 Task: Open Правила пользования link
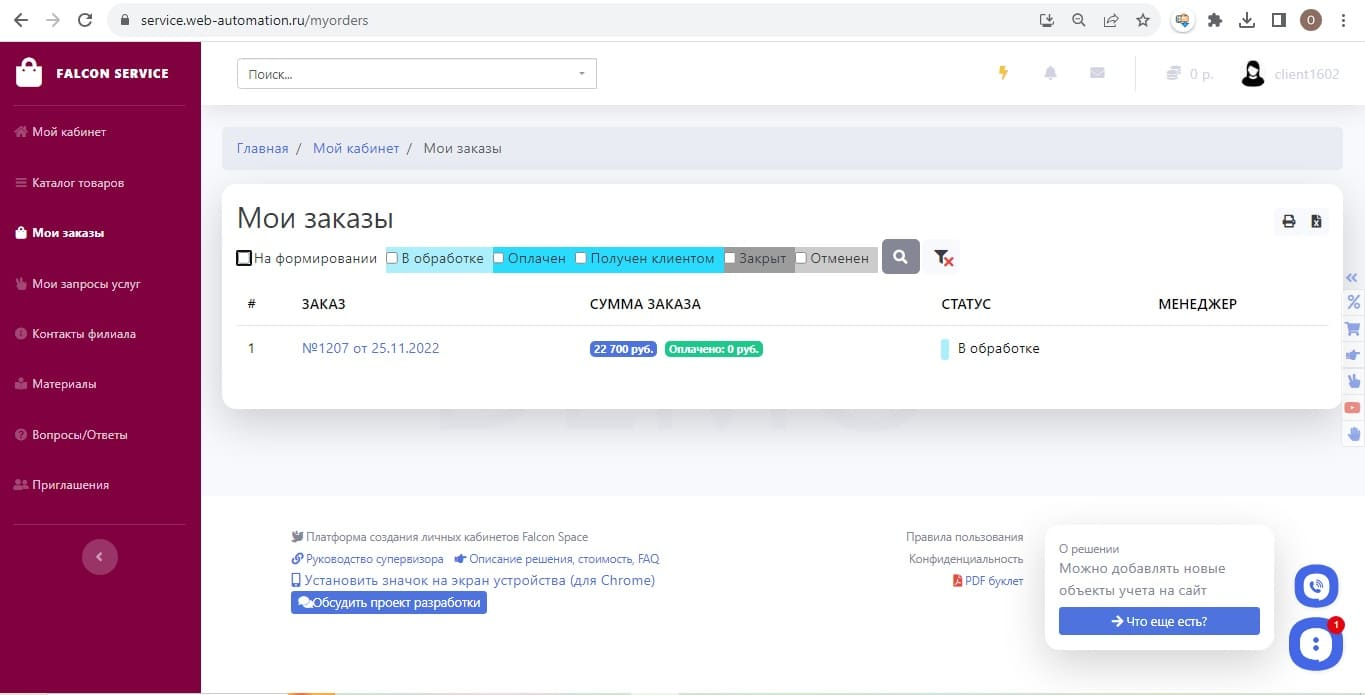(x=964, y=537)
